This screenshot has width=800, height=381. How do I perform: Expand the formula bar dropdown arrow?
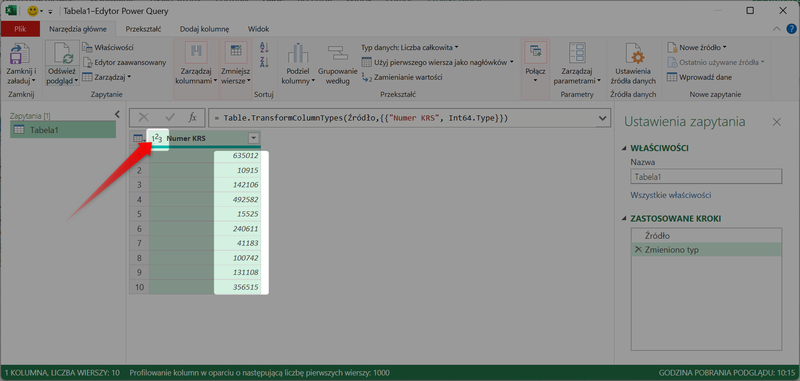click(602, 118)
